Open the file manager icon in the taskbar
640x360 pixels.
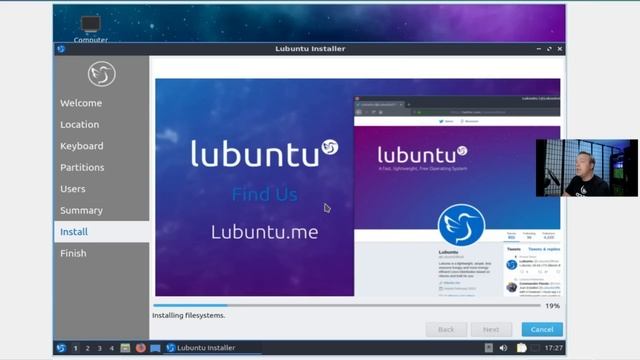pyautogui.click(x=125, y=348)
